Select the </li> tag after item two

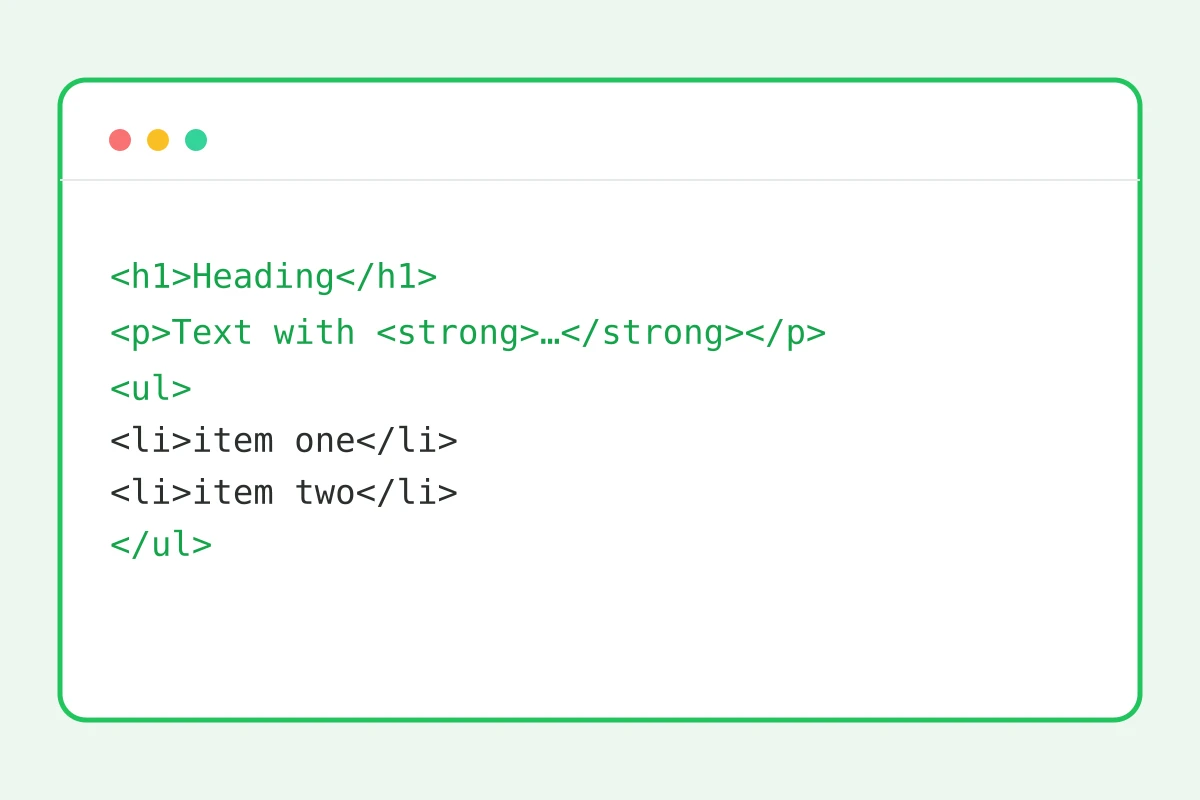407,493
